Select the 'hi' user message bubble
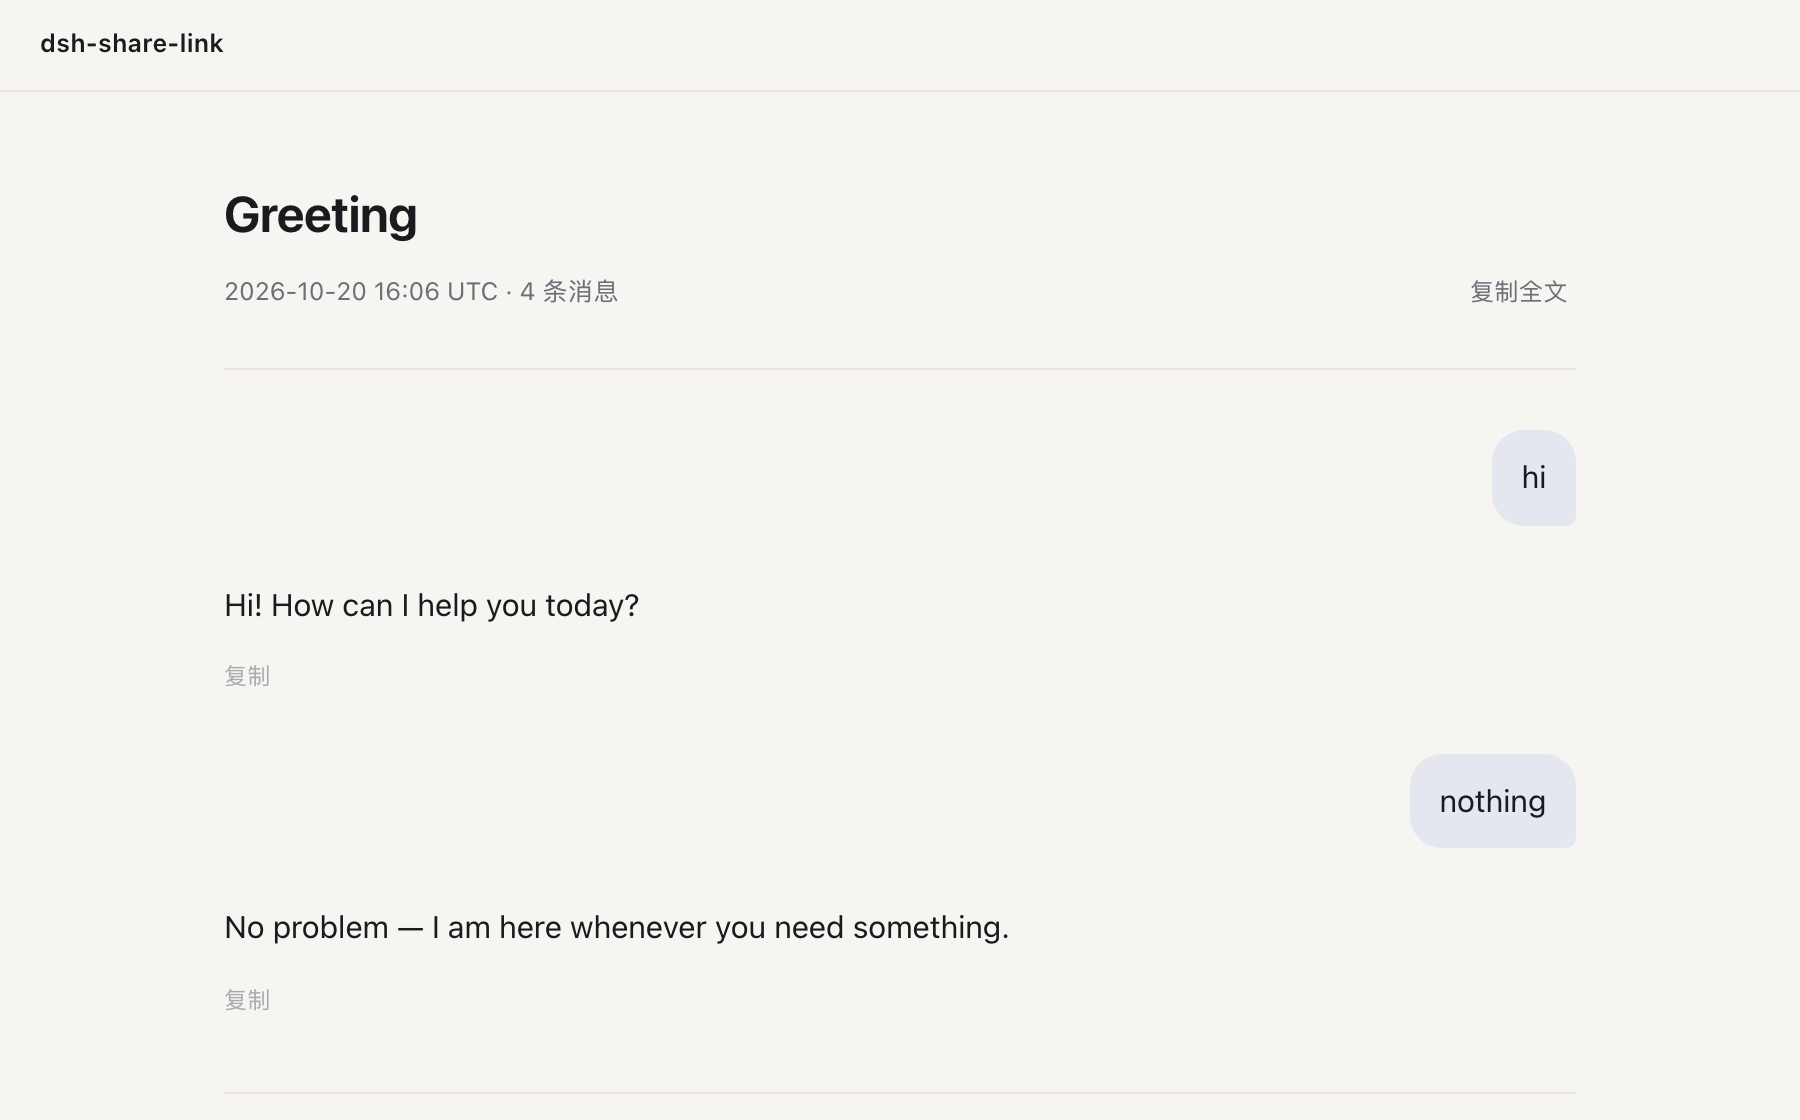The image size is (1800, 1120). pos(1533,478)
